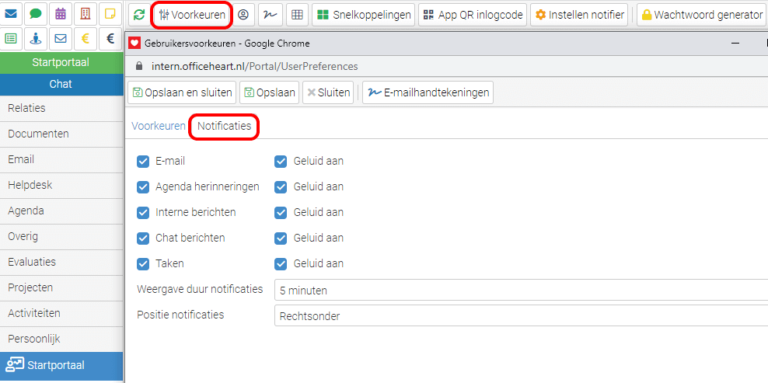Click Instellen notifier button
Screen dimensions: 768x383
[x=579, y=15]
